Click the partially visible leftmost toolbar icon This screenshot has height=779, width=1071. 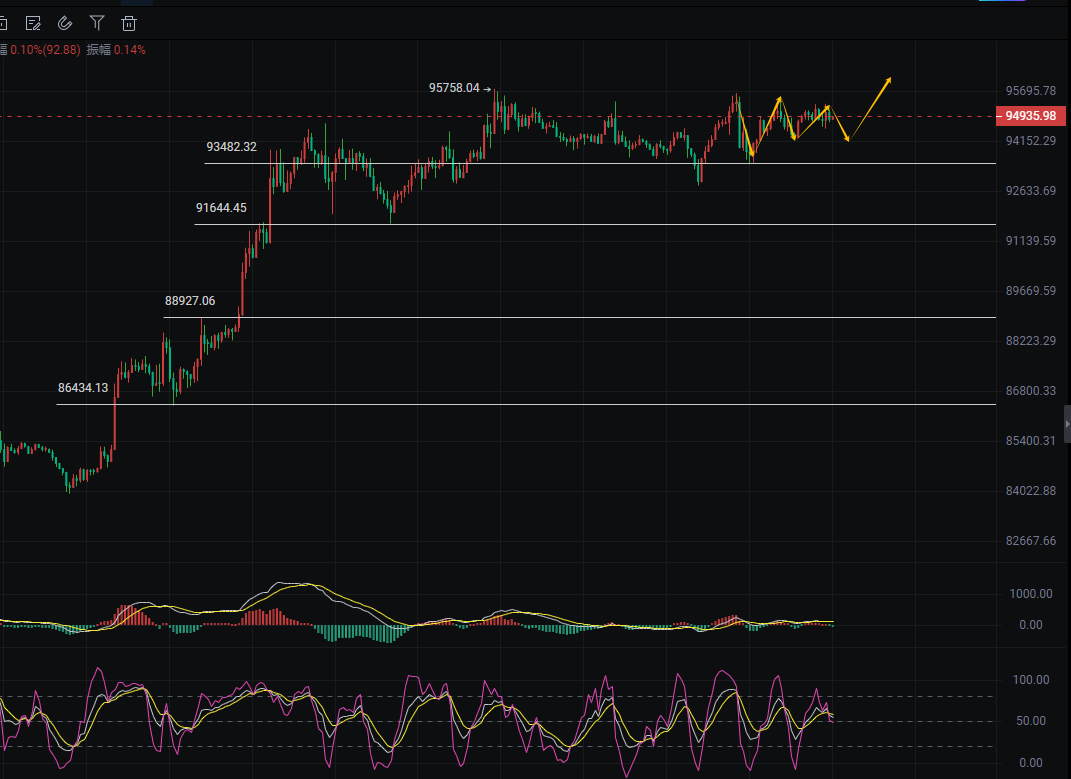(3, 22)
